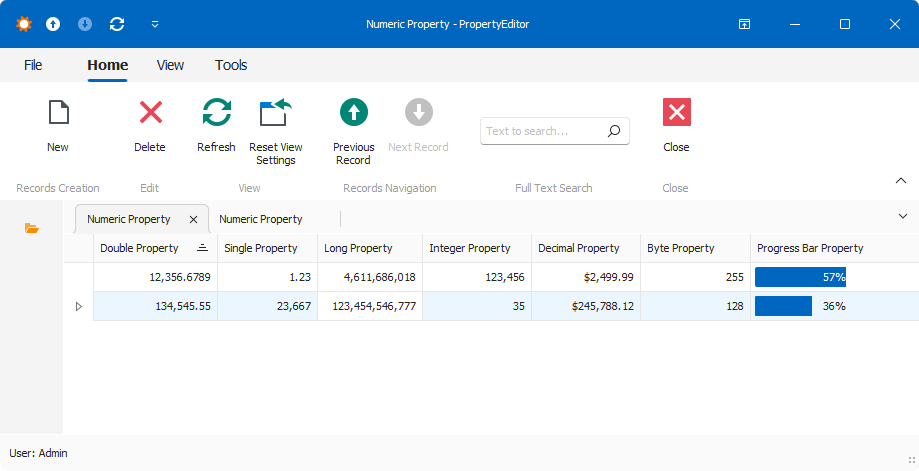Click the 36% progress bar
The height and width of the screenshot is (471, 919).
click(x=801, y=306)
